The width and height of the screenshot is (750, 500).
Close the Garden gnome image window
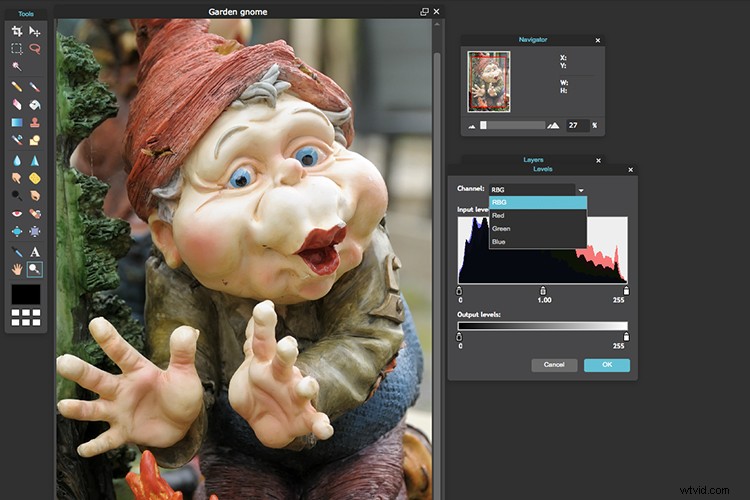436,12
